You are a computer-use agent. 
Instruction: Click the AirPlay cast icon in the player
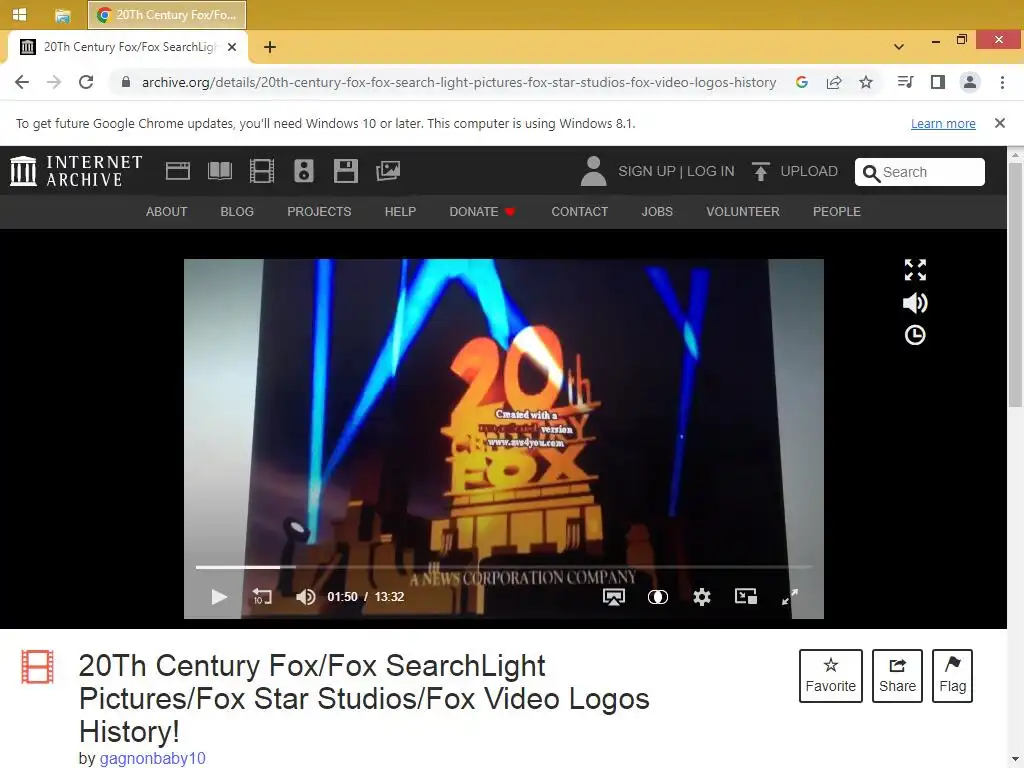coord(613,596)
